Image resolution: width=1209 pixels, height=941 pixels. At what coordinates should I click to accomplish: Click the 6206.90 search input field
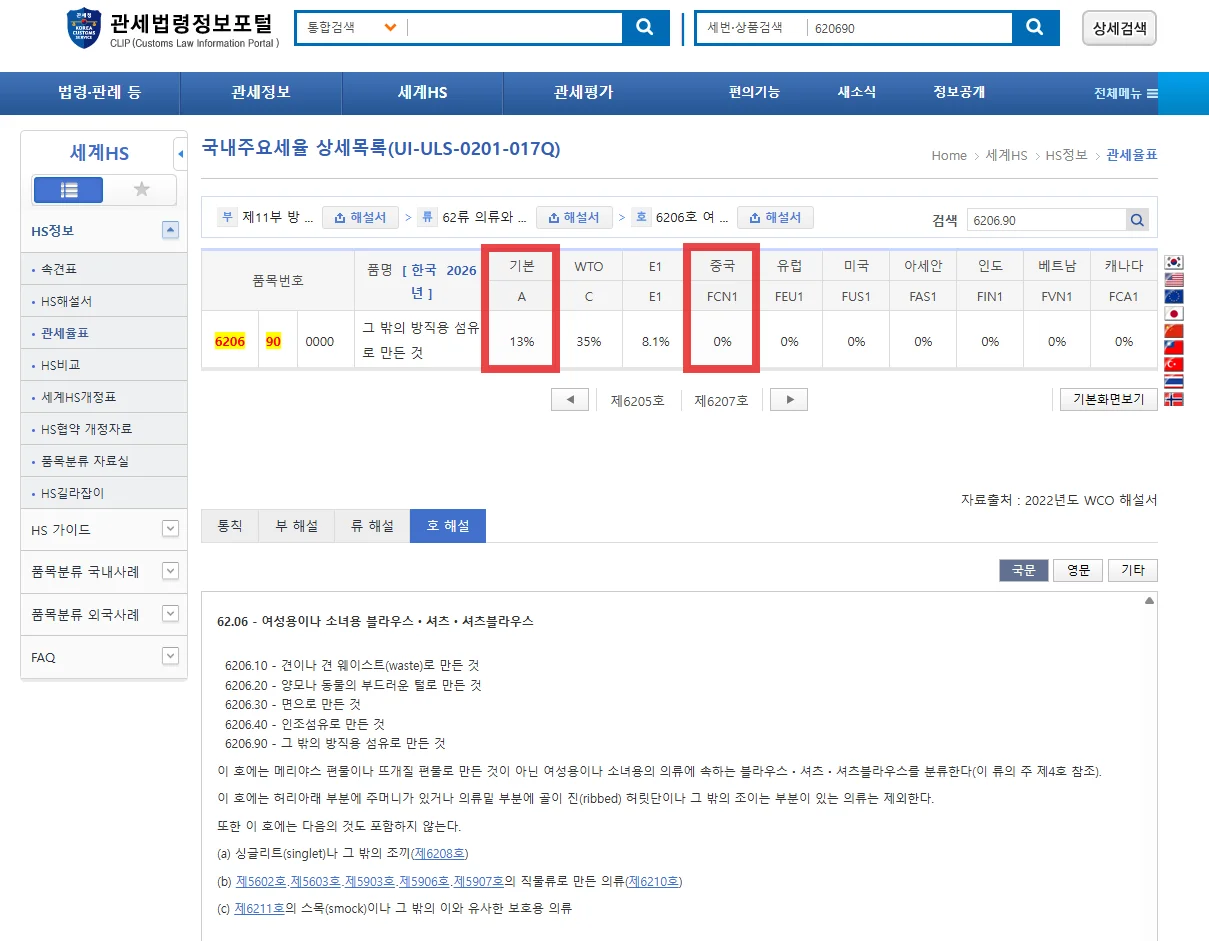tap(1045, 220)
